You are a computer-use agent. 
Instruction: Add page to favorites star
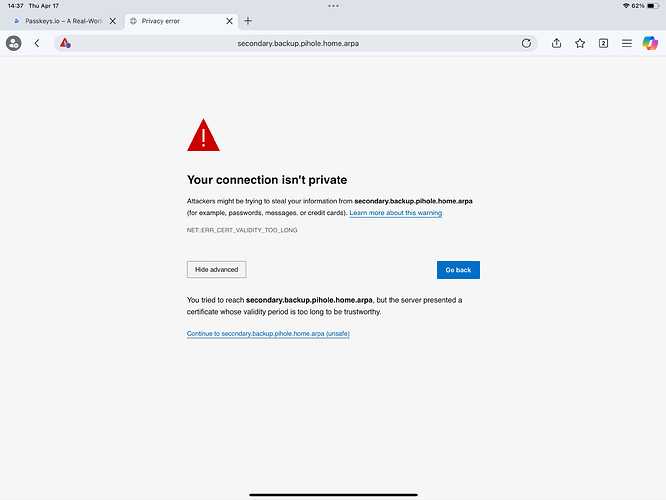pyautogui.click(x=580, y=43)
